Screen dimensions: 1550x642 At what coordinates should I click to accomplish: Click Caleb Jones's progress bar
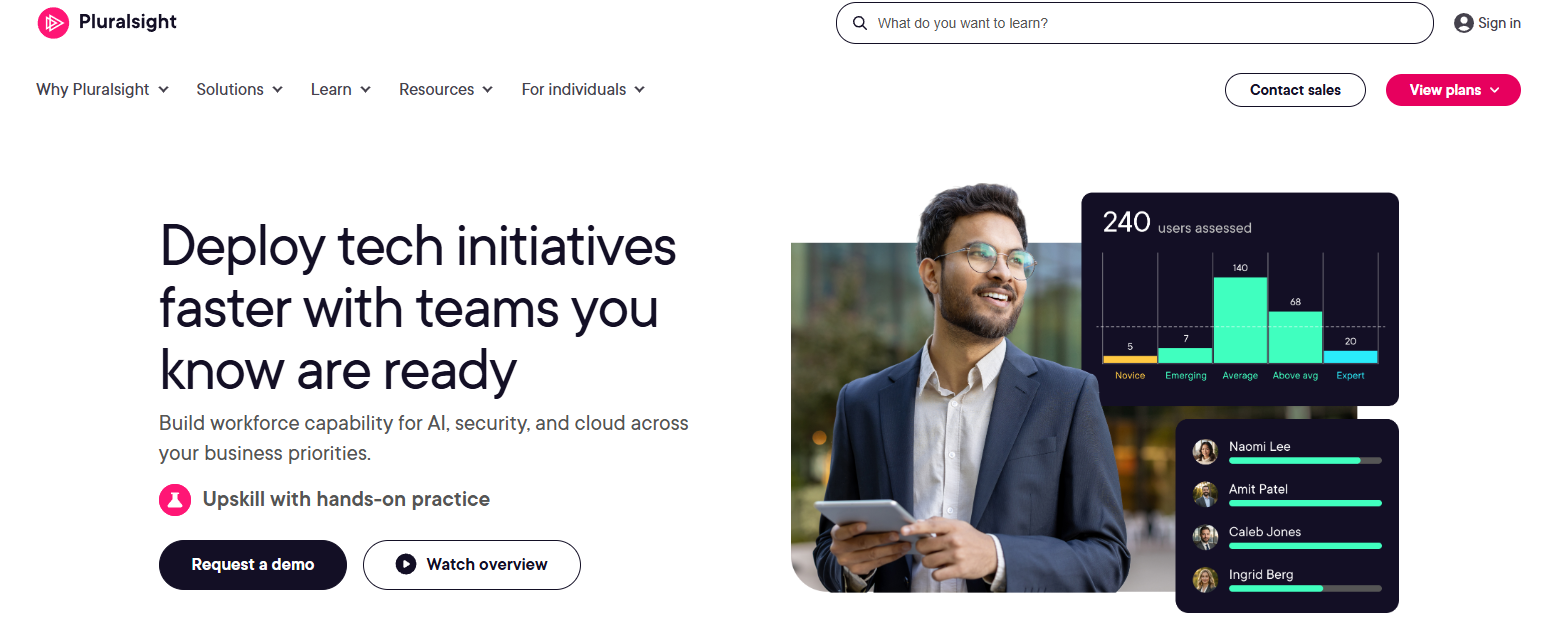pos(1305,546)
